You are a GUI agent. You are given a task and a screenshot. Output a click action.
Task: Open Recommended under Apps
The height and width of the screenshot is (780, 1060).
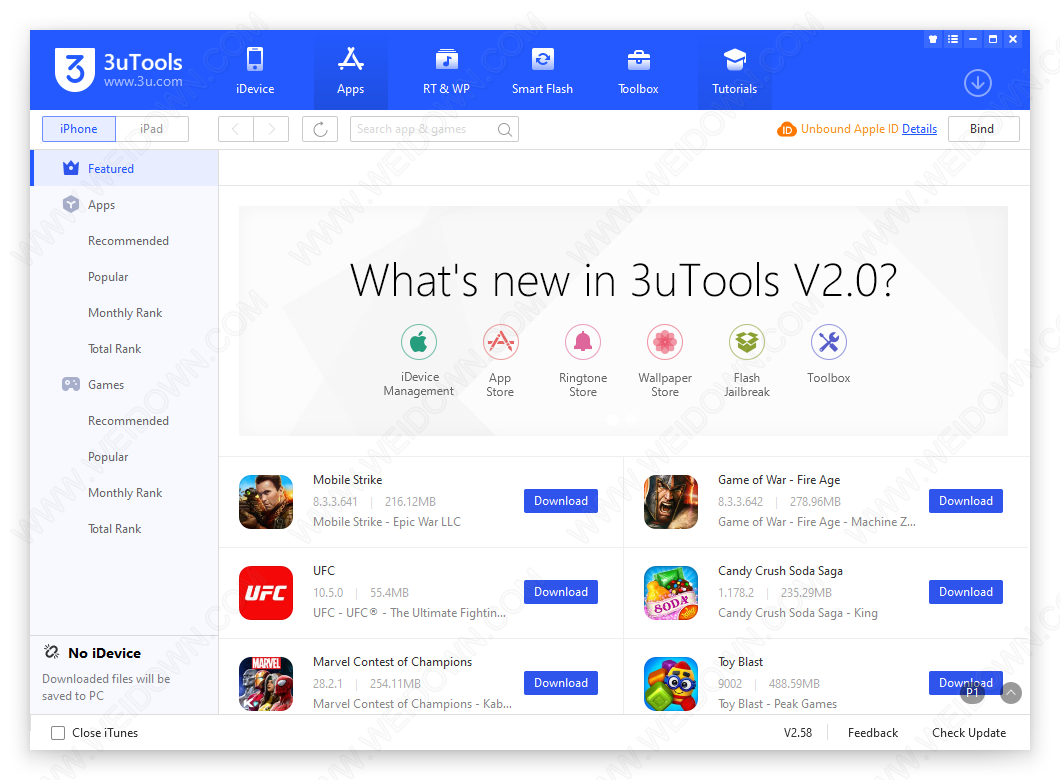point(128,241)
